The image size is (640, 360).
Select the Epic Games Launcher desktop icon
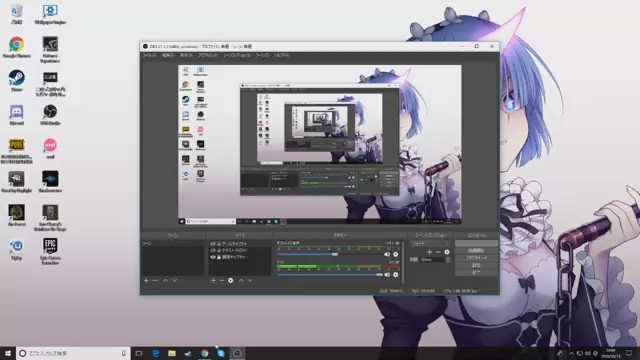pos(50,251)
